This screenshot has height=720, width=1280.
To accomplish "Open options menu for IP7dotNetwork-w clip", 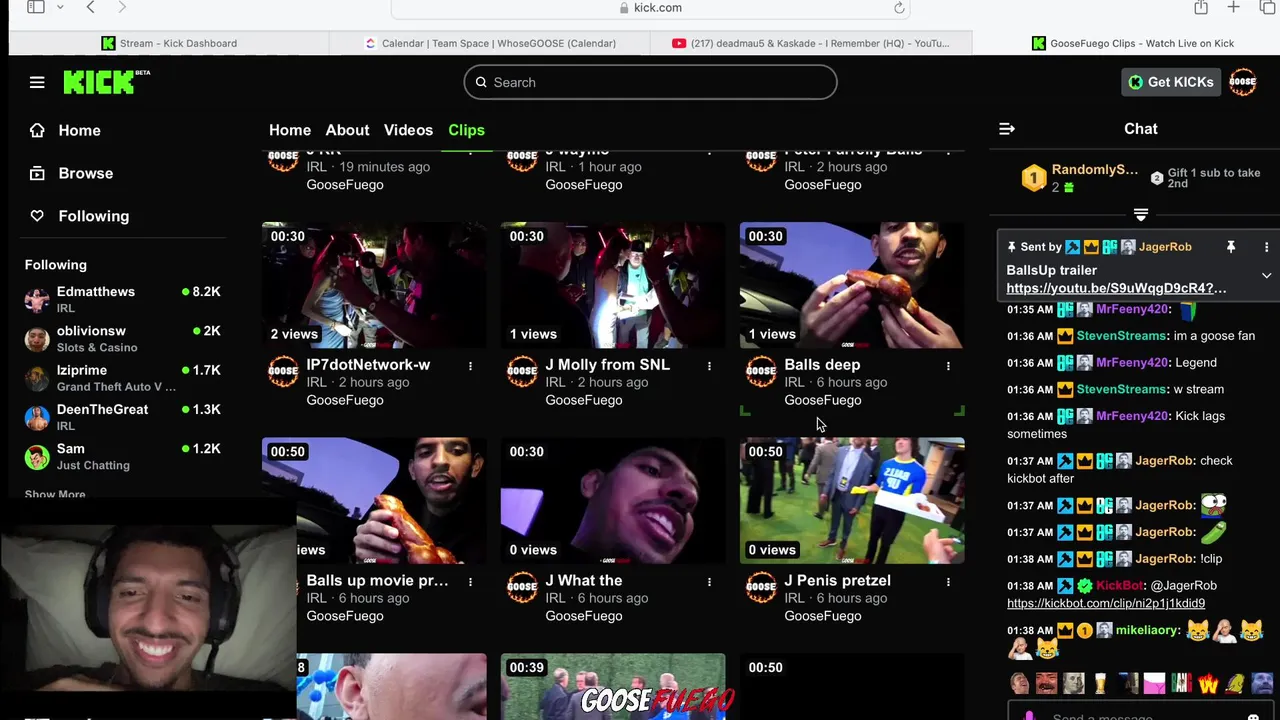I will tap(470, 366).
